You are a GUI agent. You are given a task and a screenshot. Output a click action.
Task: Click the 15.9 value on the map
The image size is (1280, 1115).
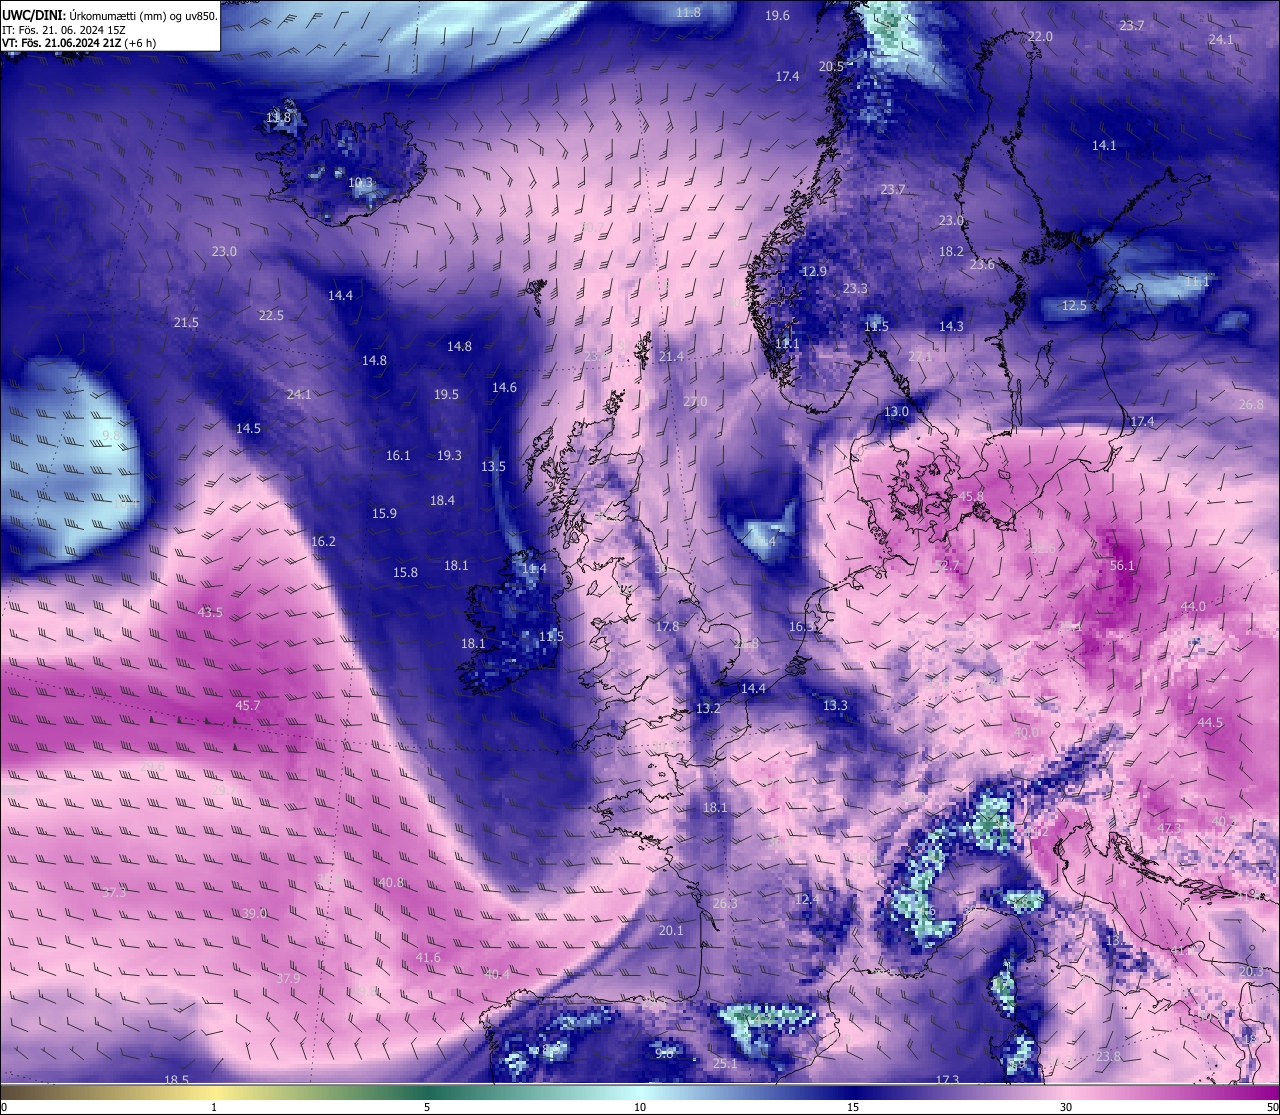384,514
